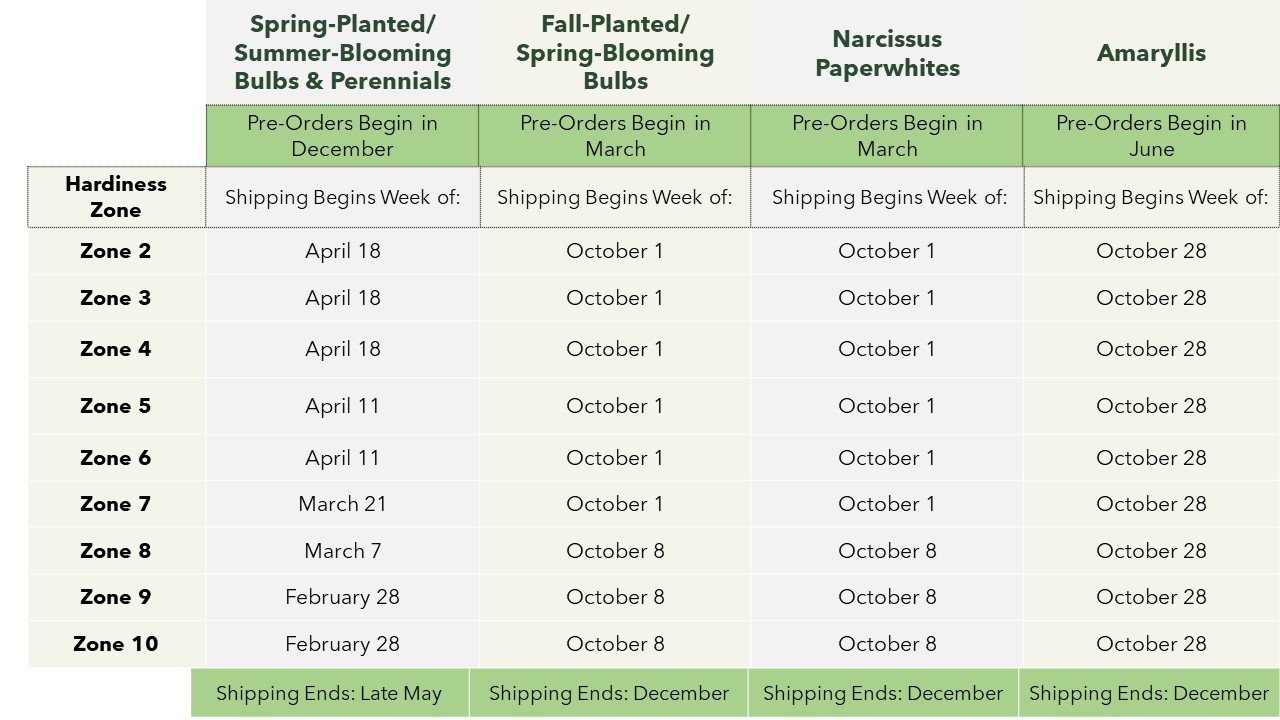The image size is (1280, 720).
Task: Click Pre-Orders Begin in December cell
Action: pos(343,136)
